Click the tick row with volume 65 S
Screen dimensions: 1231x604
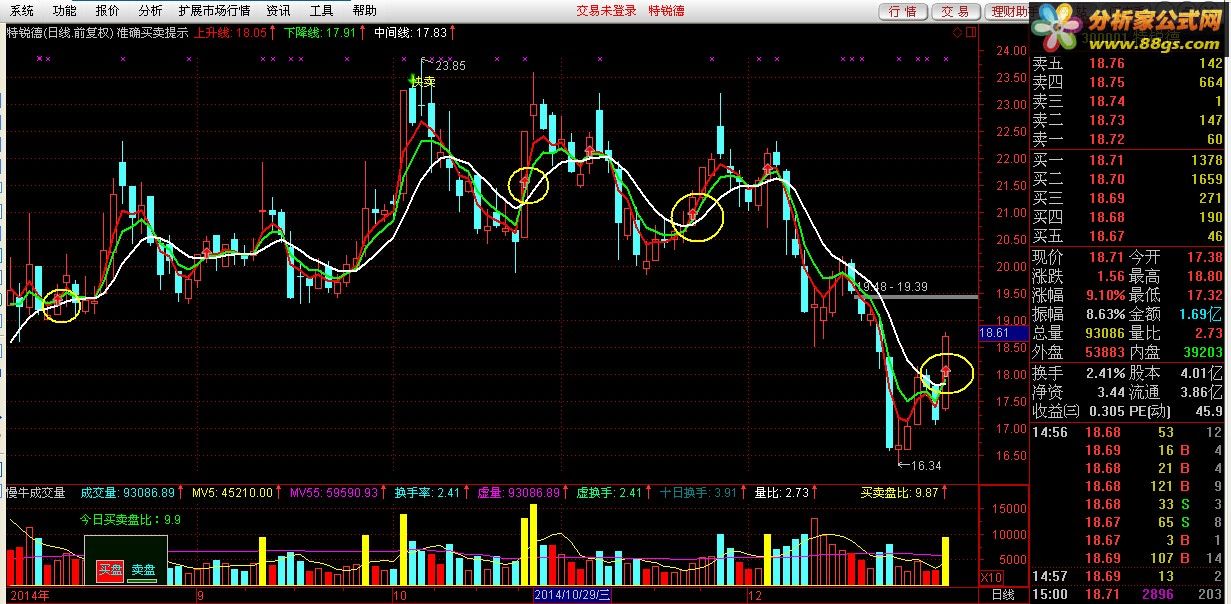point(1128,522)
